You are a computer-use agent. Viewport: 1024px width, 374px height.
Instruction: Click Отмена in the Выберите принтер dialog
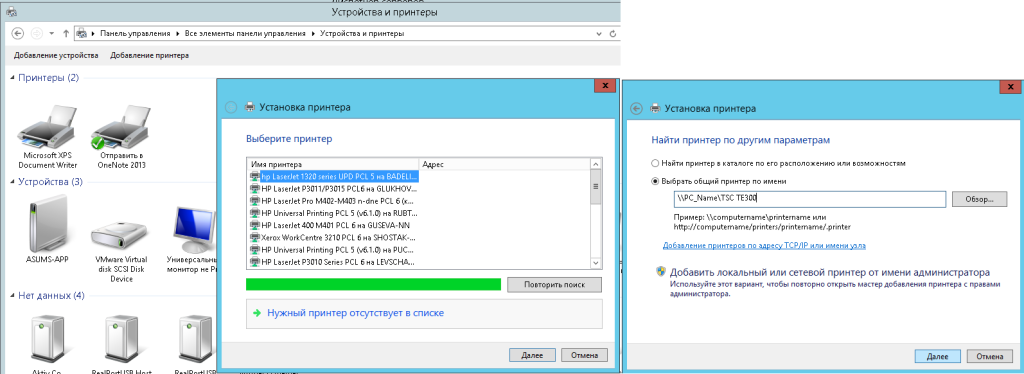(584, 356)
